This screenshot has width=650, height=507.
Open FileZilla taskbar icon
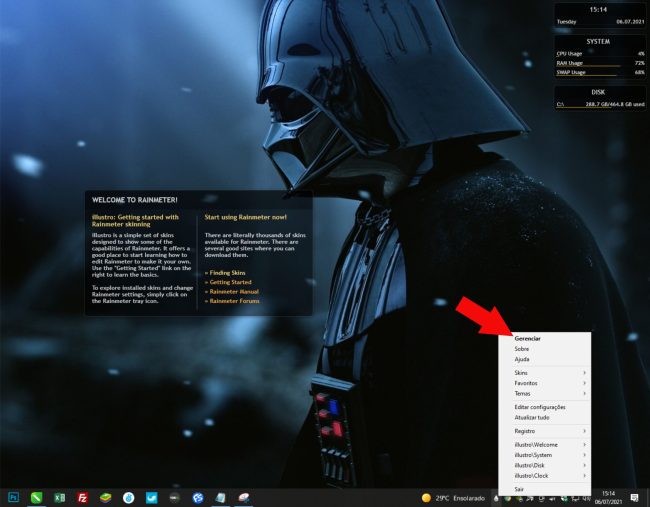[82, 497]
